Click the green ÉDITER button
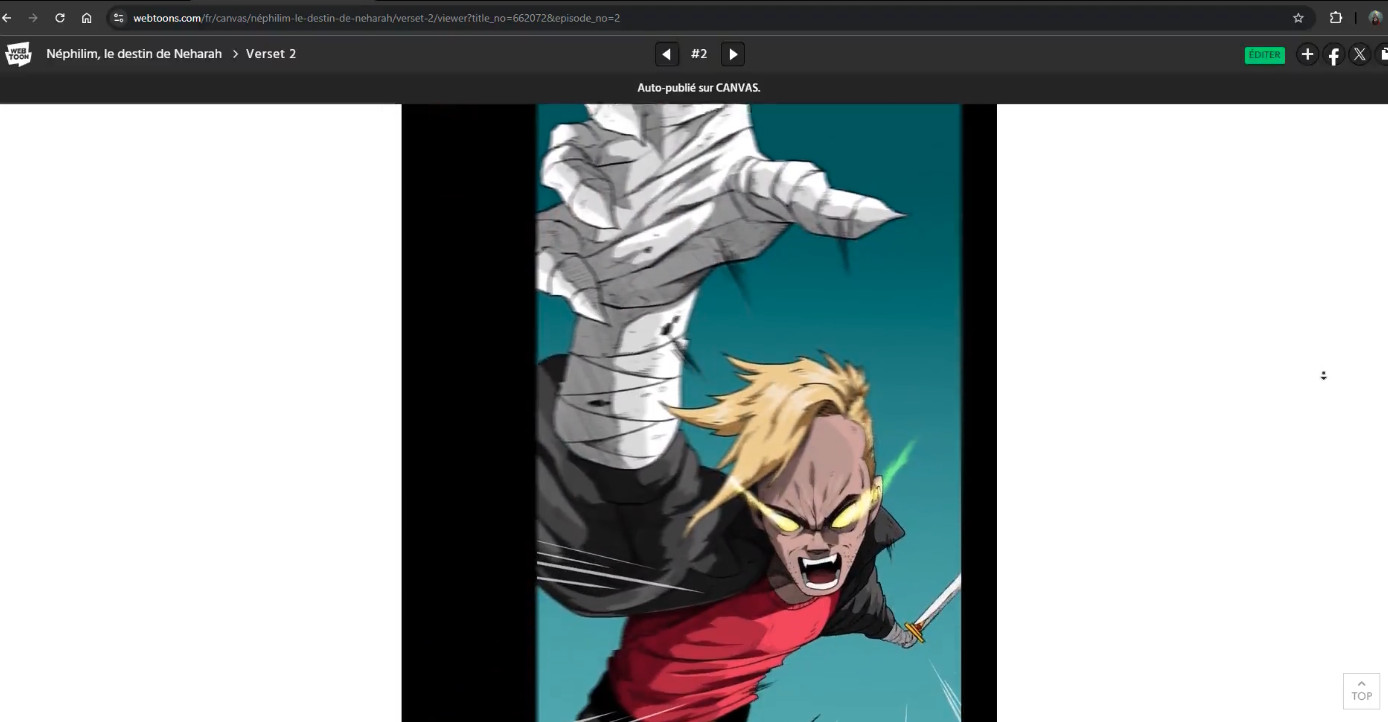 (1264, 55)
